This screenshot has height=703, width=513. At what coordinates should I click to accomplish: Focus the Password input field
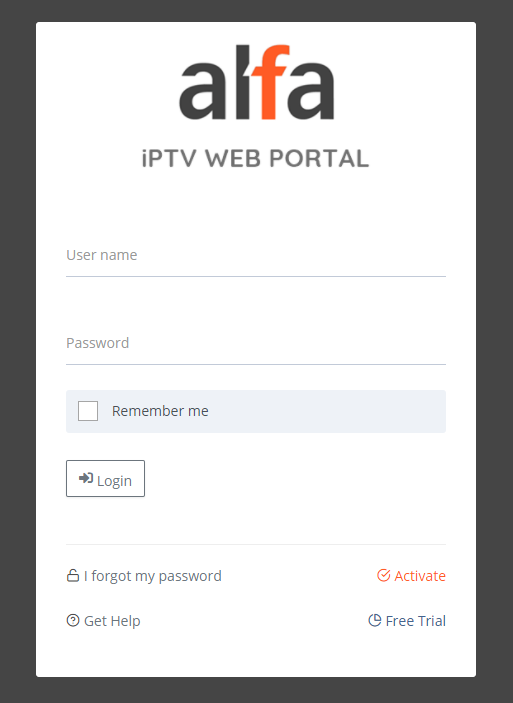[x=256, y=343]
